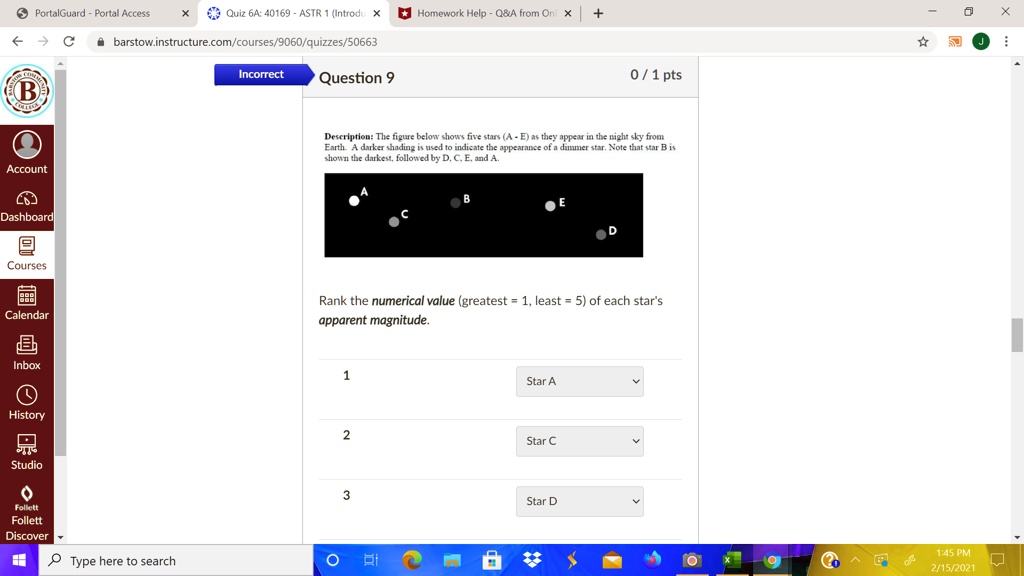Click the Incorrect label on Question 9
The image size is (1024, 576).
pos(261,74)
